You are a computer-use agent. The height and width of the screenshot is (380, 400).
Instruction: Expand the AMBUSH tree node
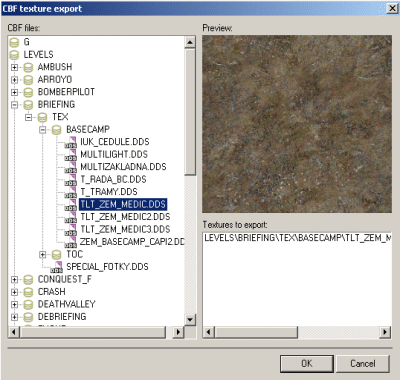pos(14,67)
